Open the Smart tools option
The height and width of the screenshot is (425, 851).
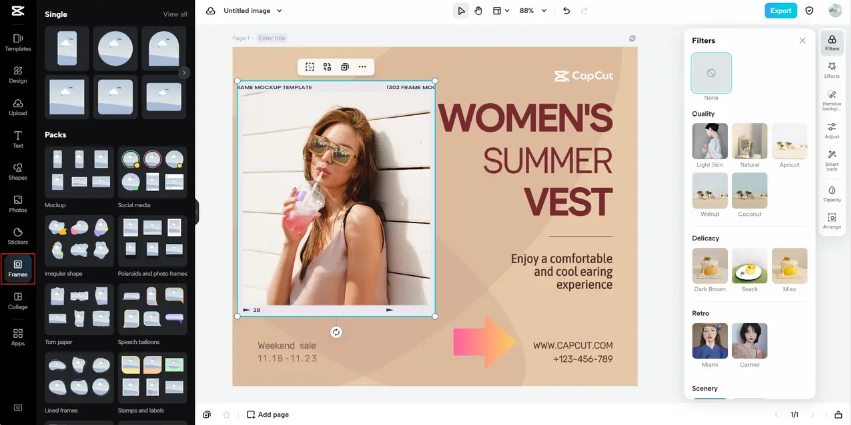click(832, 161)
